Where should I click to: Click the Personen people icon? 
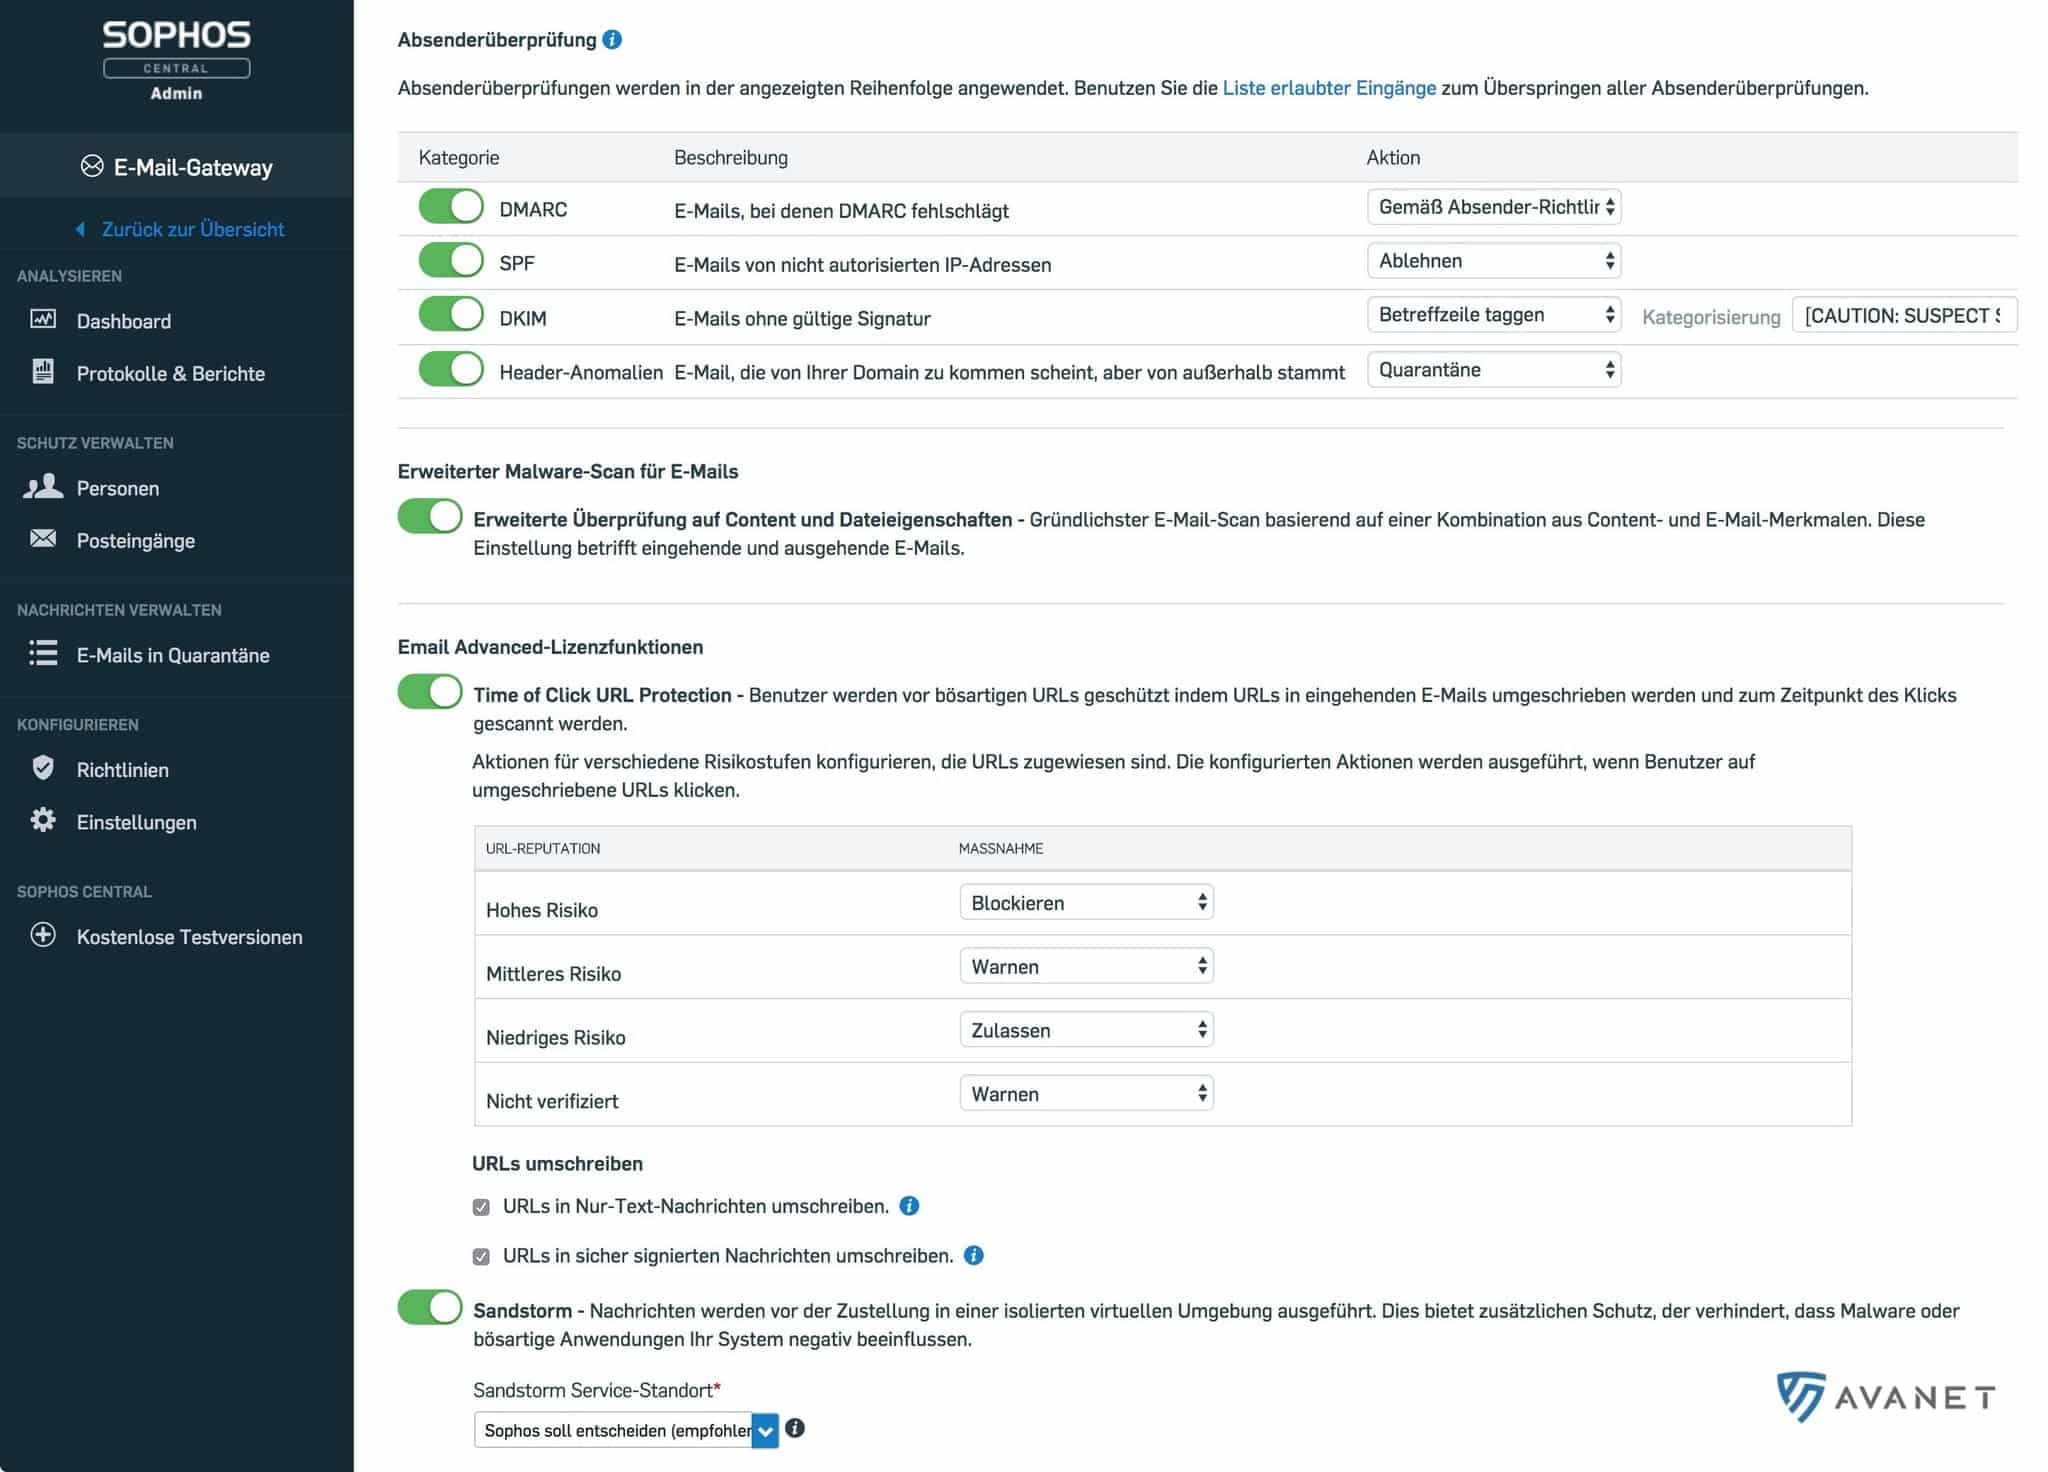click(x=43, y=487)
